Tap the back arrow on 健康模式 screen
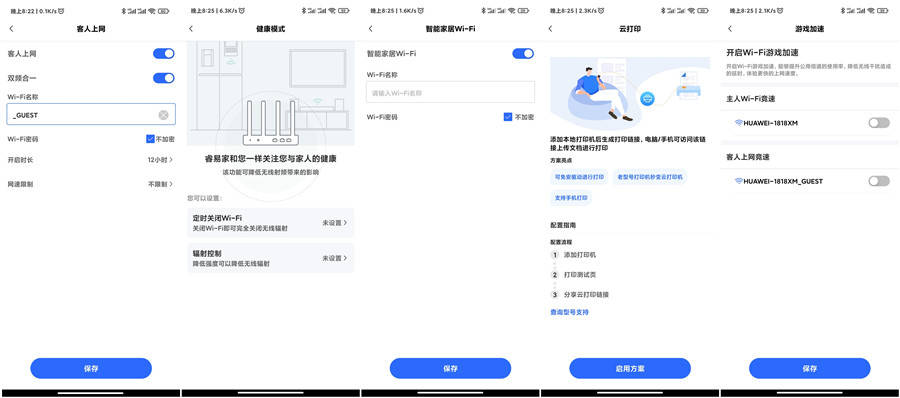The image size is (900, 398). click(191, 29)
